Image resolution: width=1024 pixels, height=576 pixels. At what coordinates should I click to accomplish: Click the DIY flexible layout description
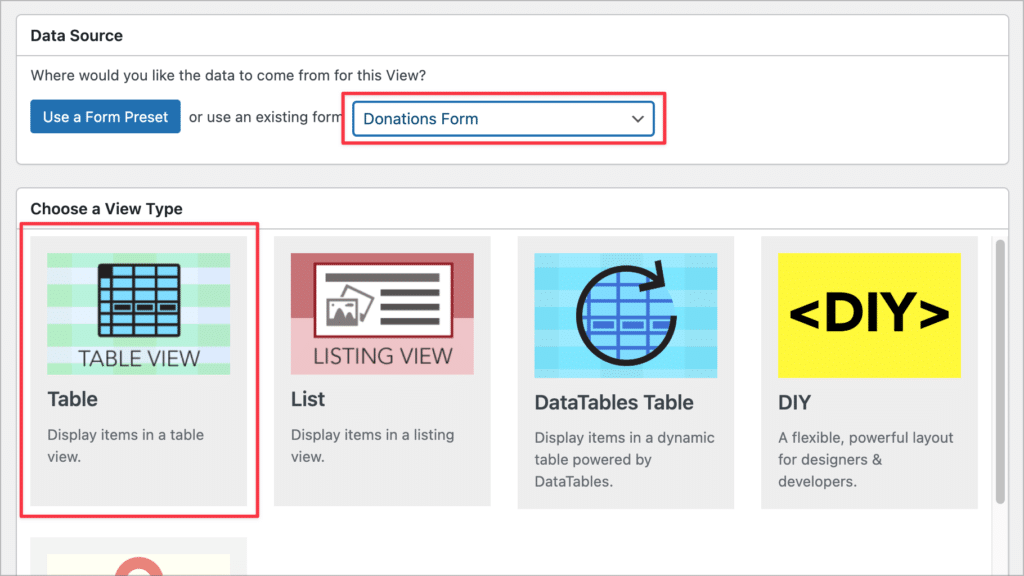pyautogui.click(x=865, y=460)
